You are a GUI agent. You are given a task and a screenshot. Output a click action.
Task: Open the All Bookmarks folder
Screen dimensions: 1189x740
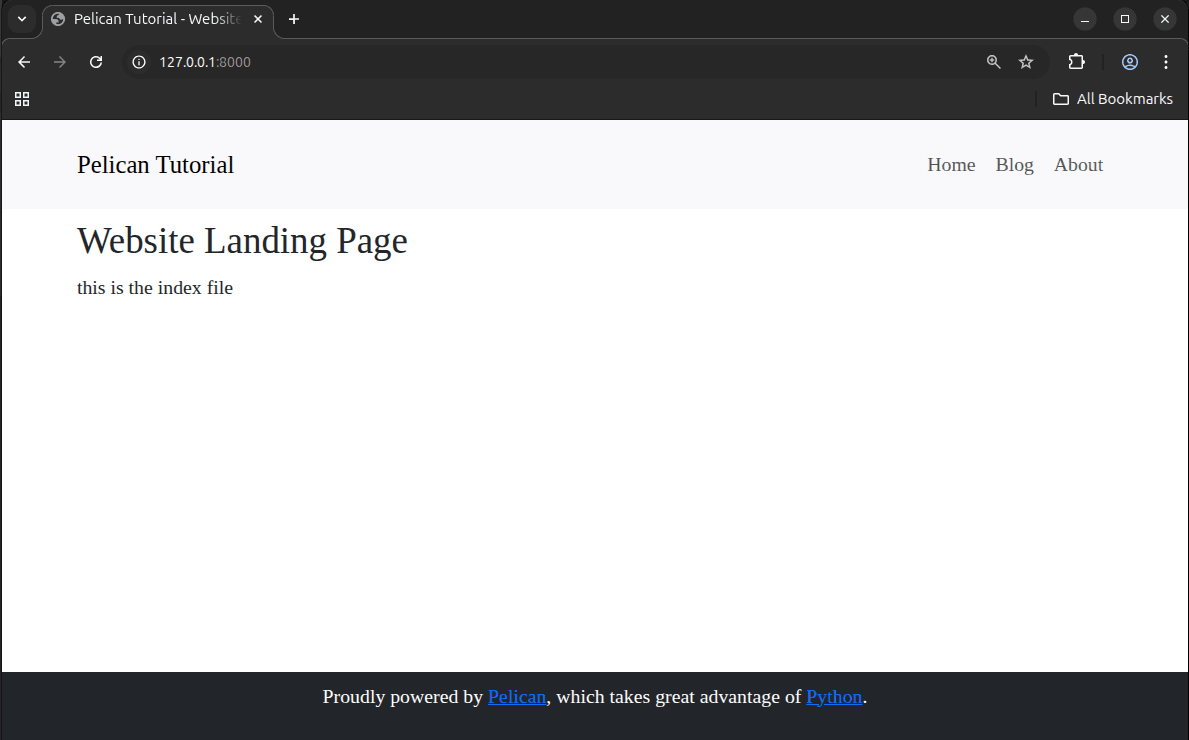[x=1112, y=99]
